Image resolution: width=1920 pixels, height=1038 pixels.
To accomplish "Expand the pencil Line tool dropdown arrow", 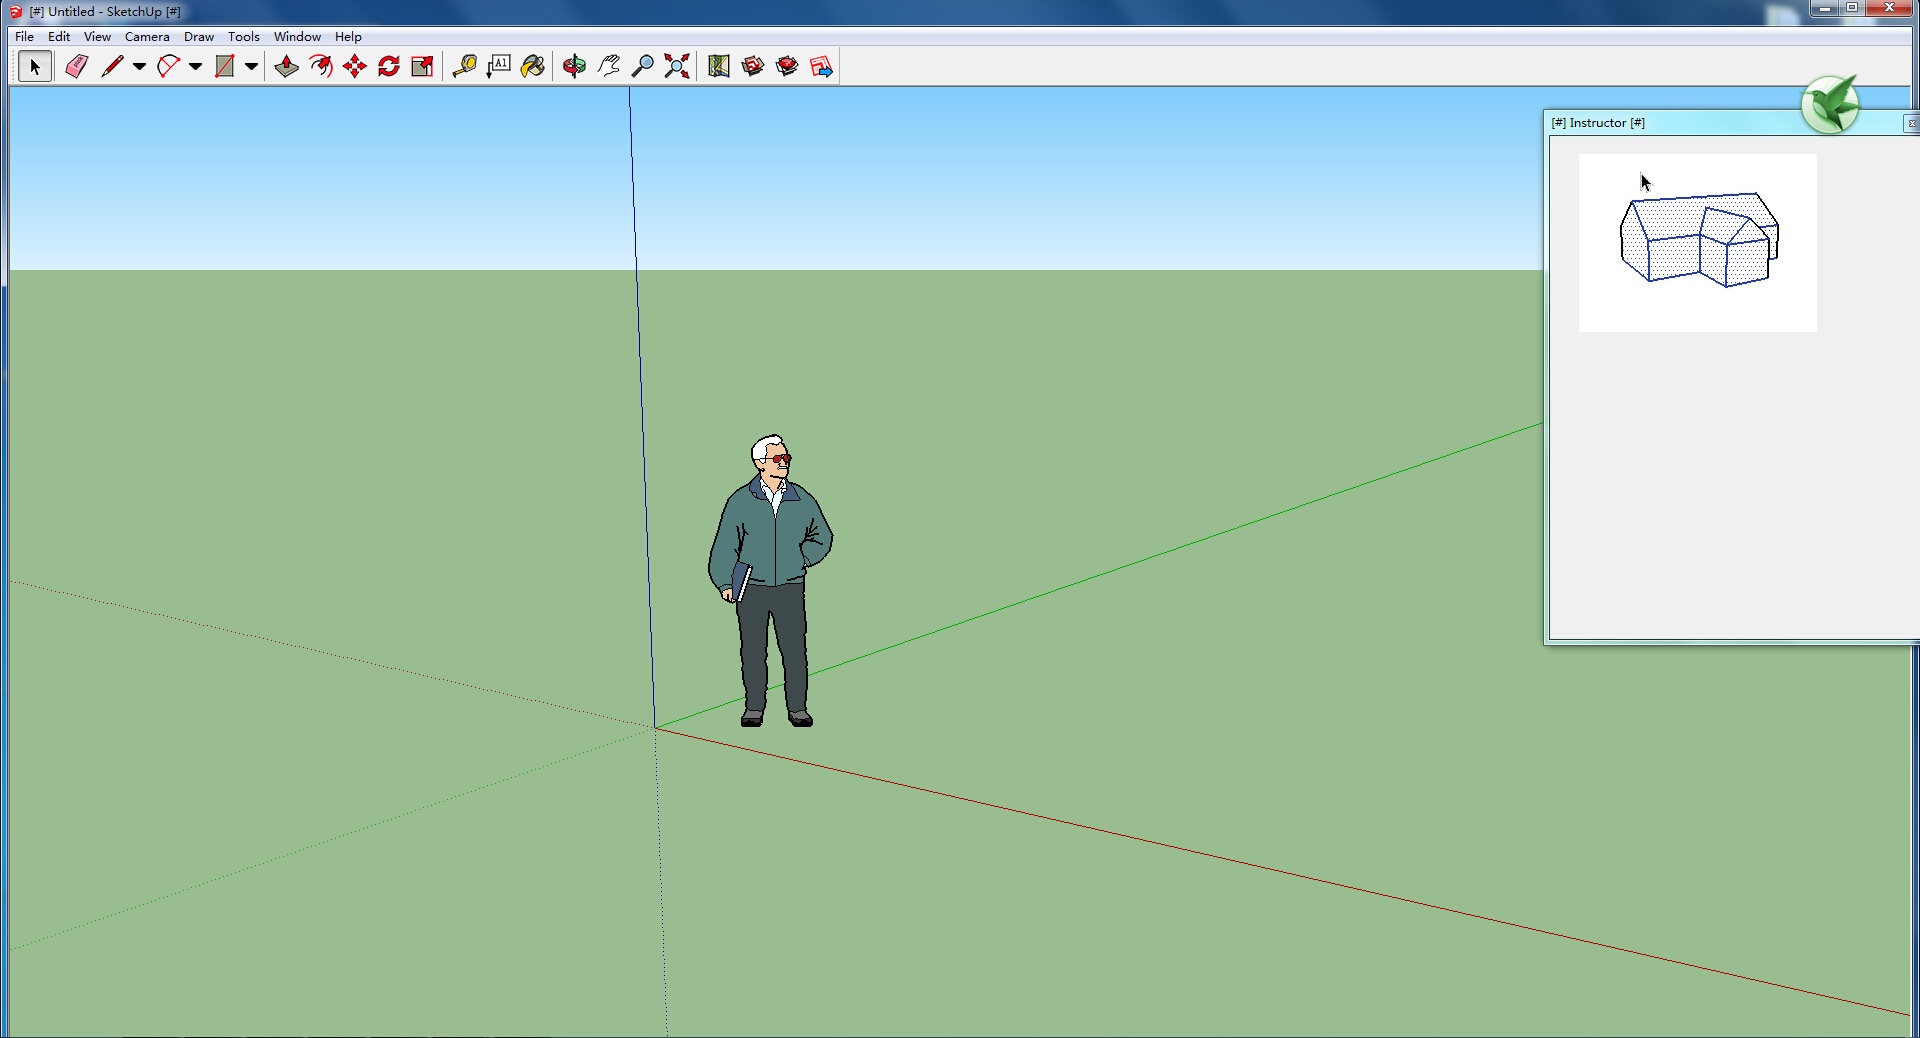I will pyautogui.click(x=140, y=67).
